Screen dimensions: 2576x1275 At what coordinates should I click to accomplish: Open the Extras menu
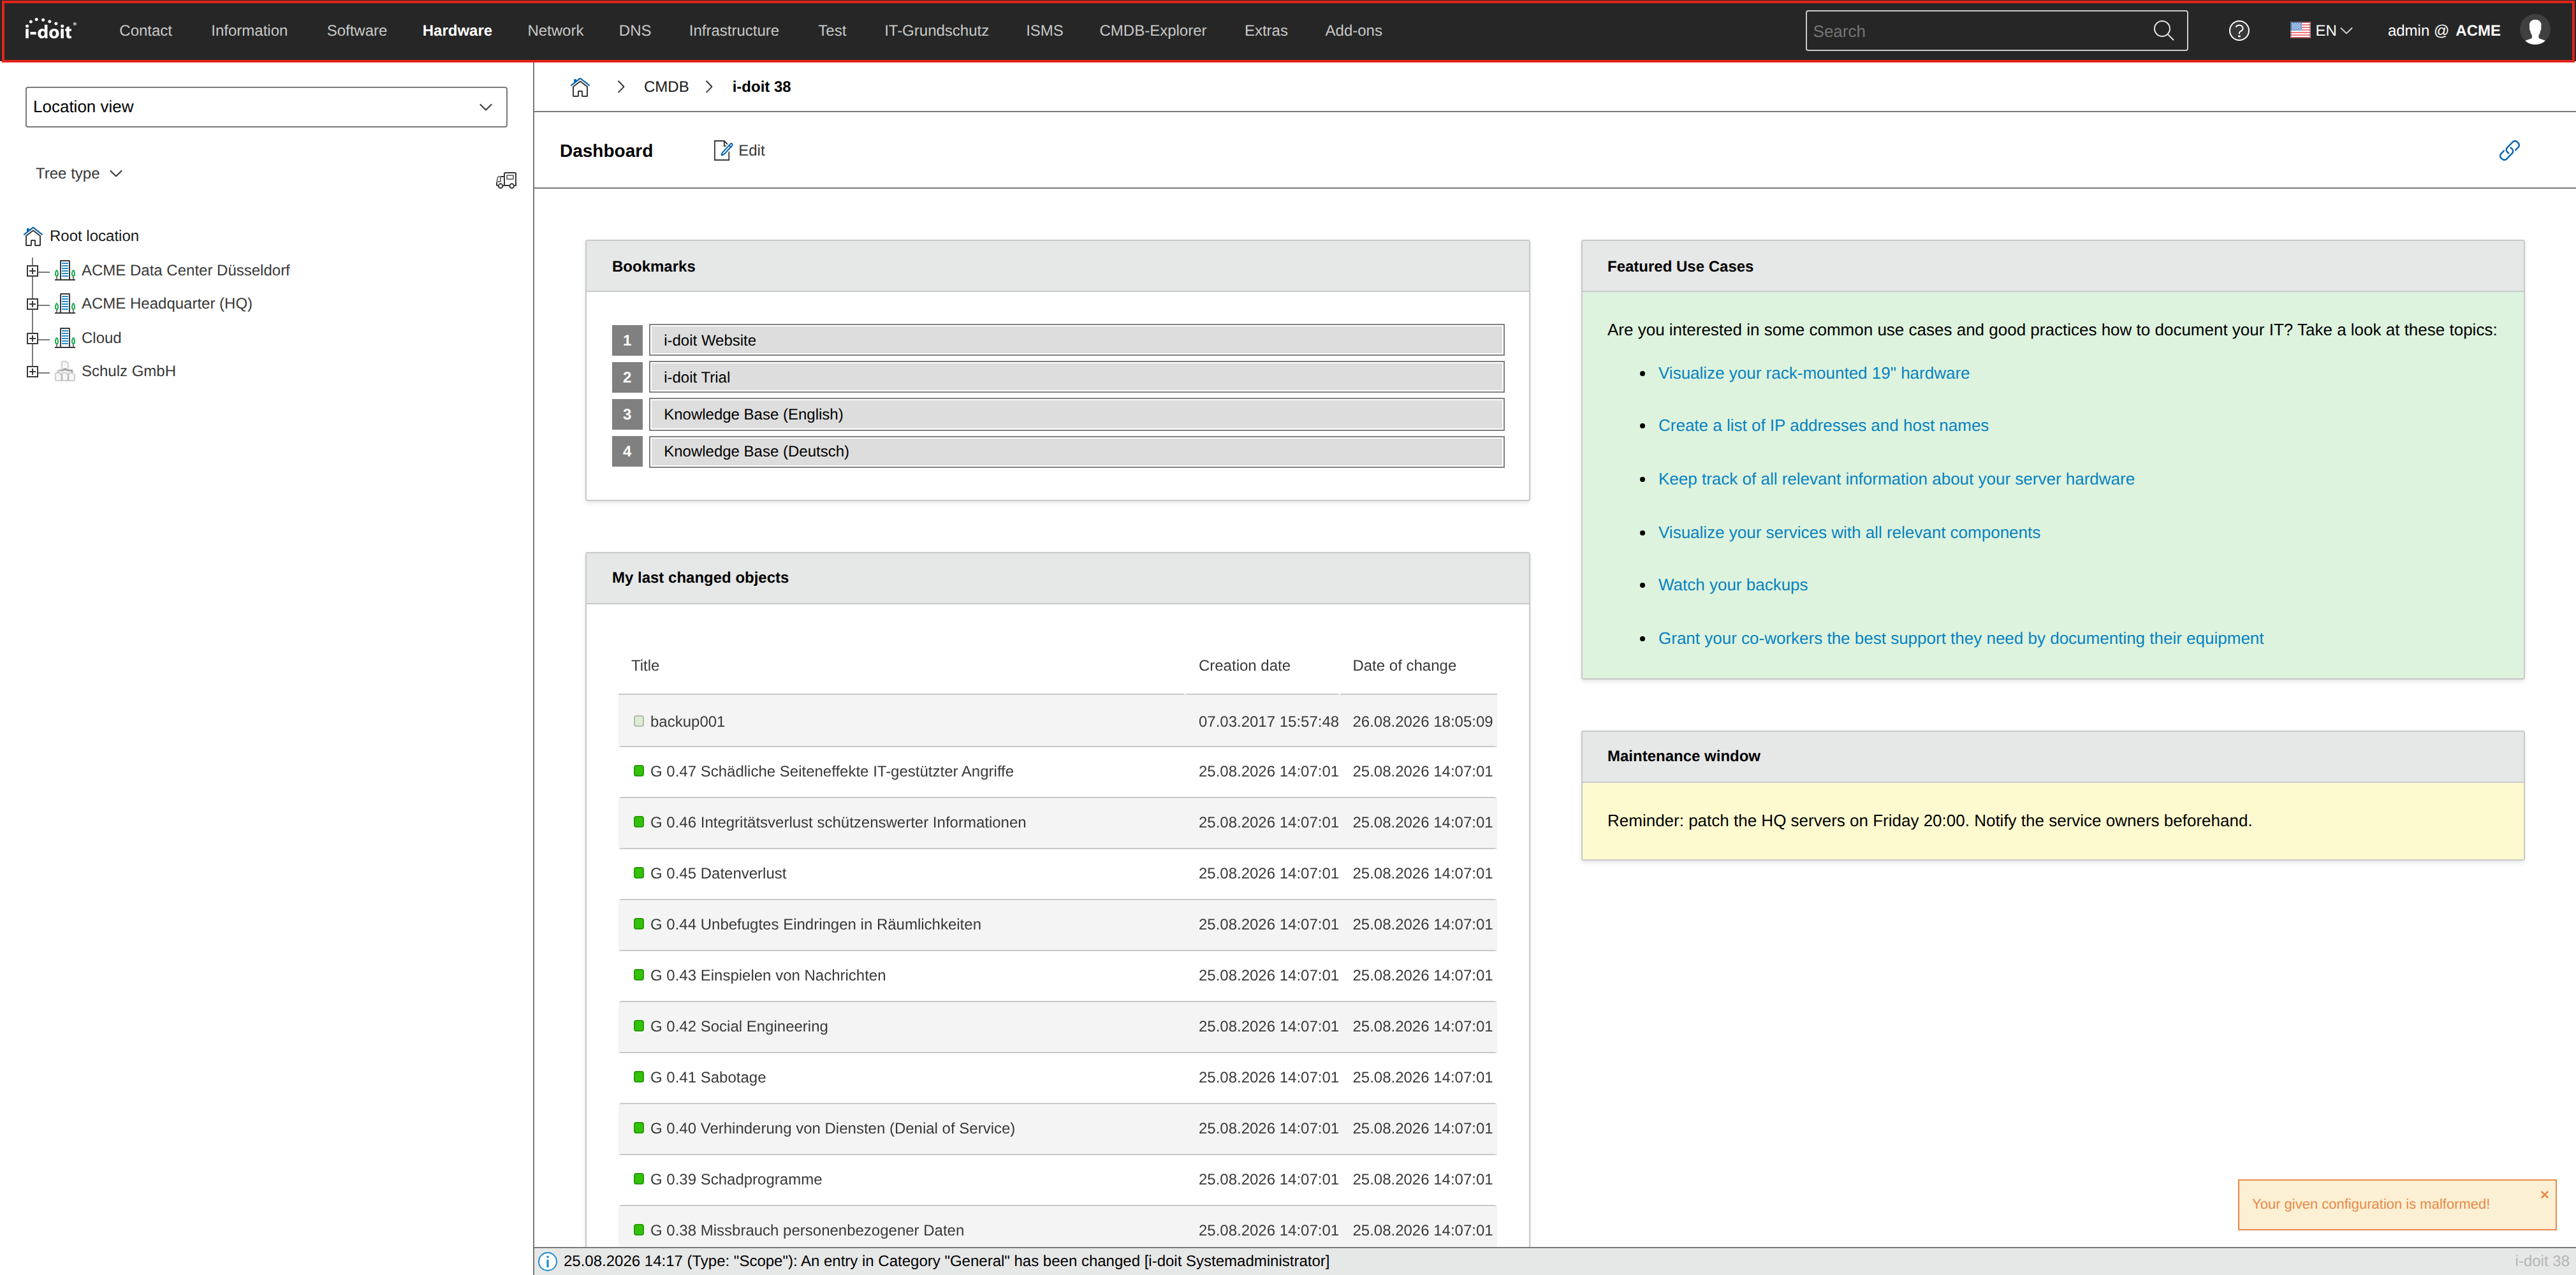pos(1266,30)
